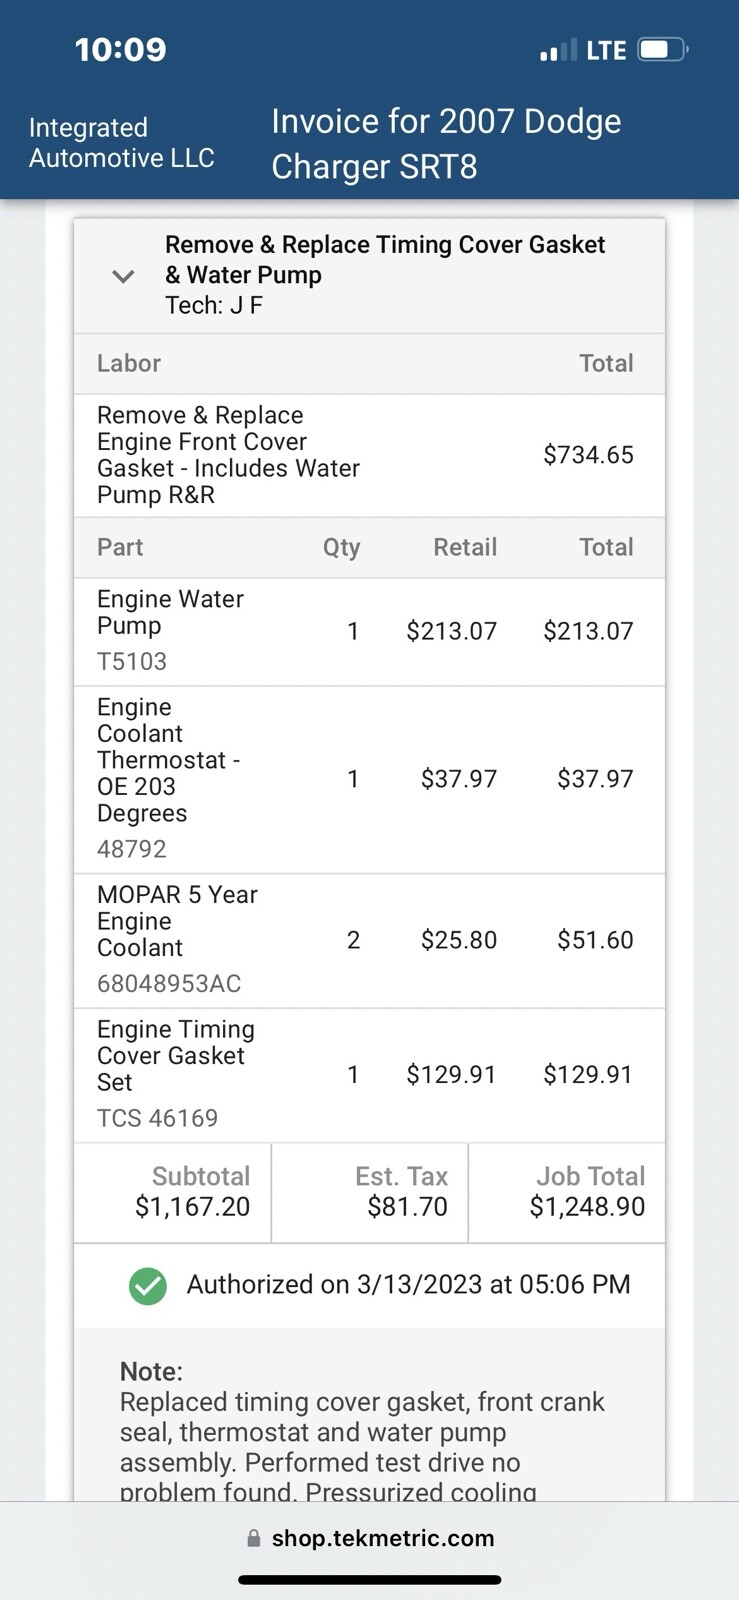Tap the lock icon beside the URL
Screen dimensions: 739x1600
pos(254,1539)
